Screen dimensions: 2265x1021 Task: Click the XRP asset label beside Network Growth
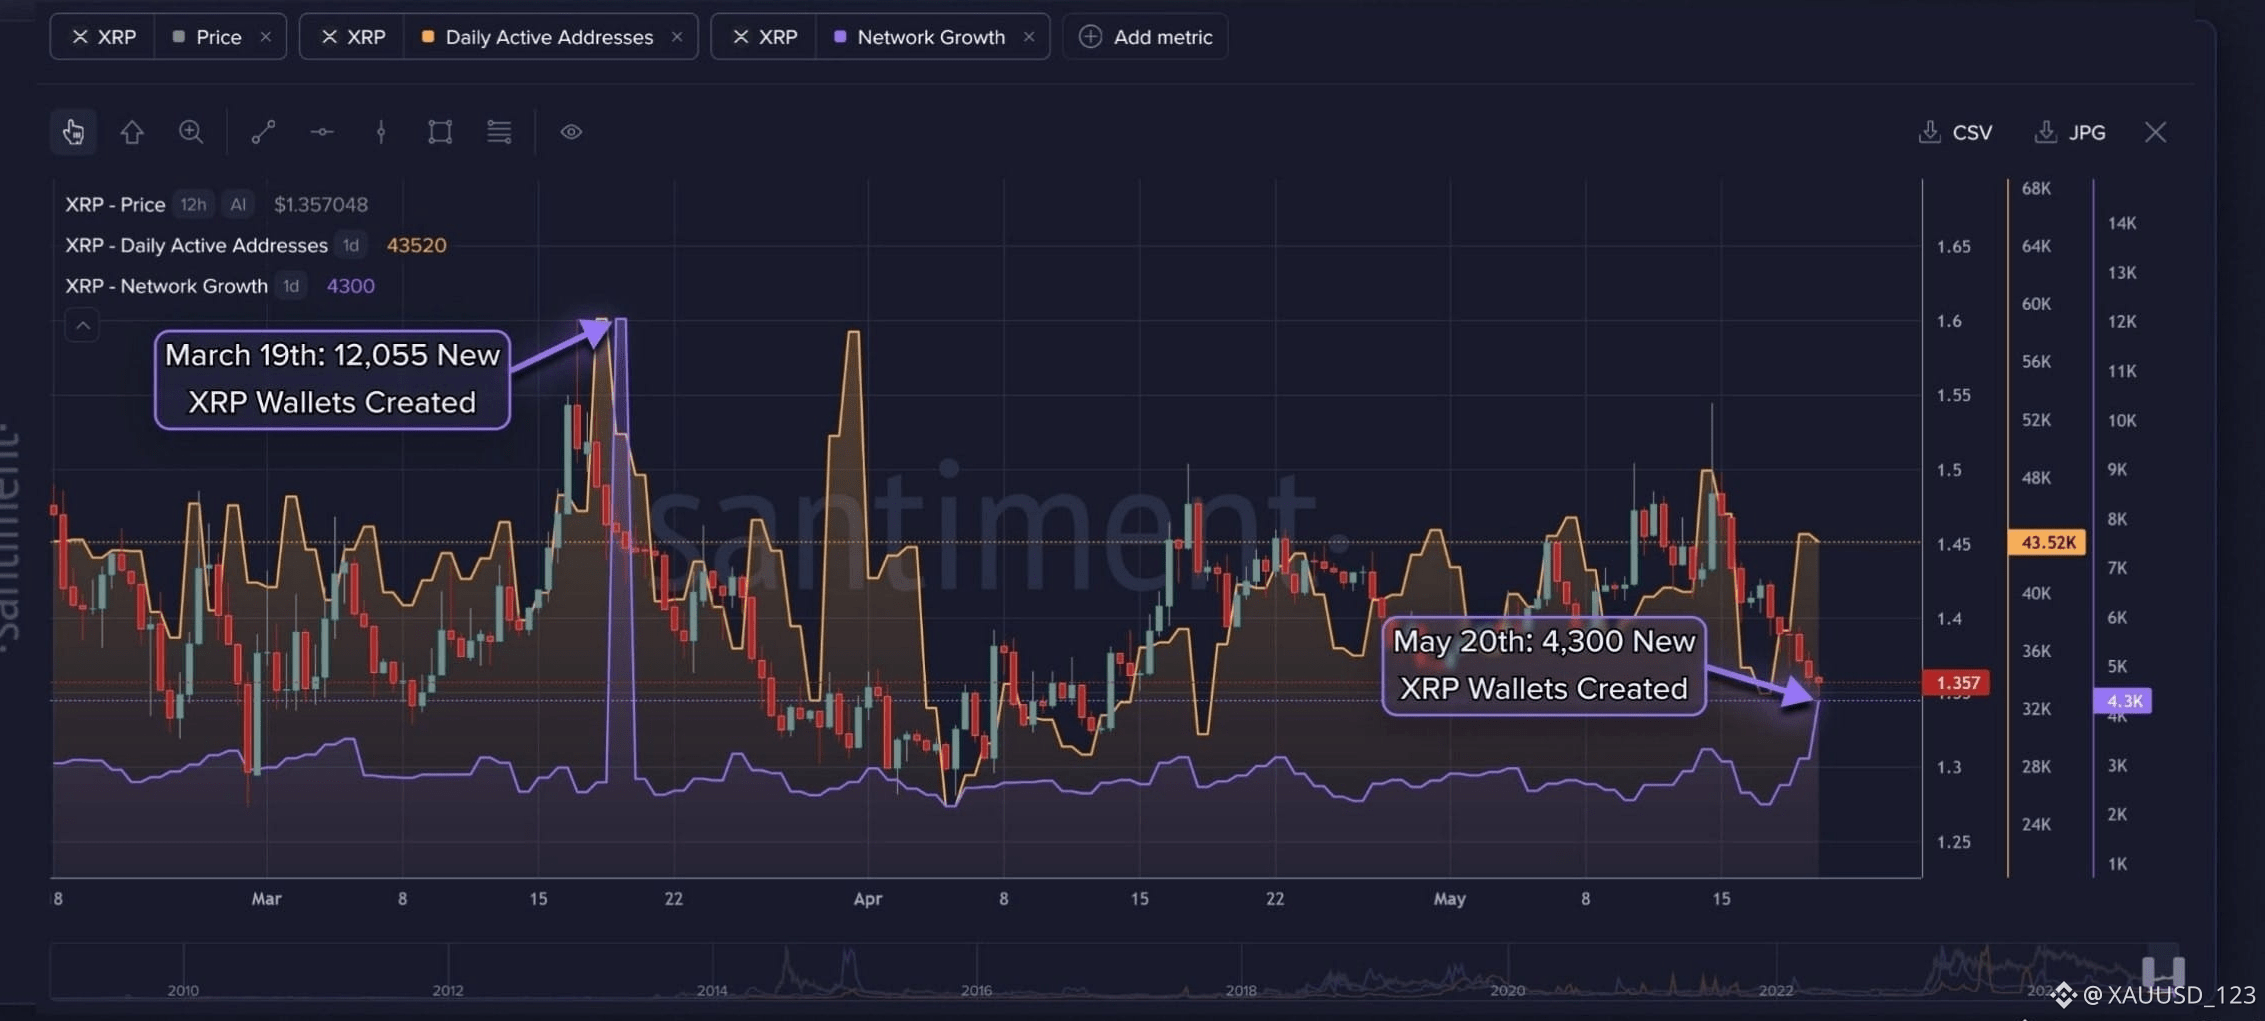pyautogui.click(x=778, y=37)
